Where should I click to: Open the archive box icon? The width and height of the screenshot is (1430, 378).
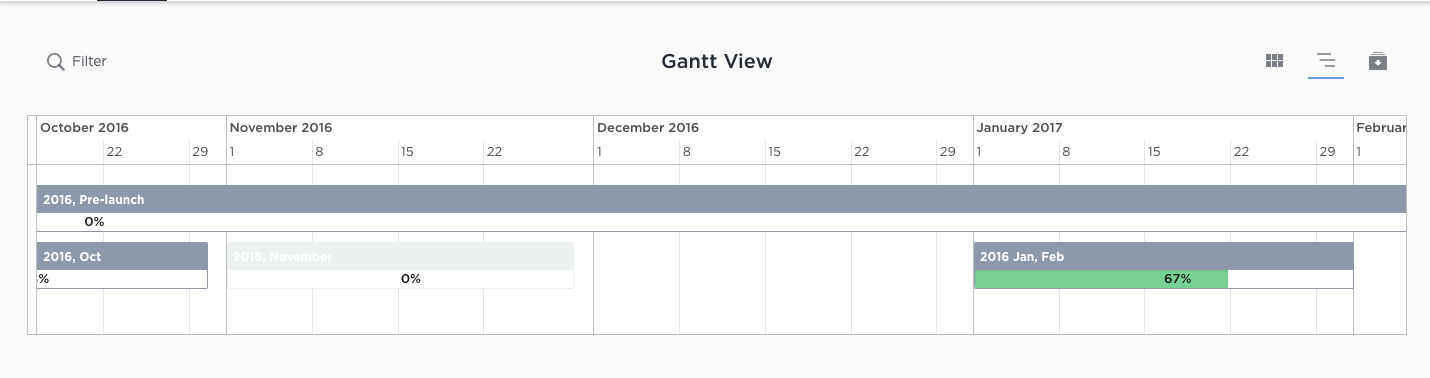pyautogui.click(x=1378, y=61)
